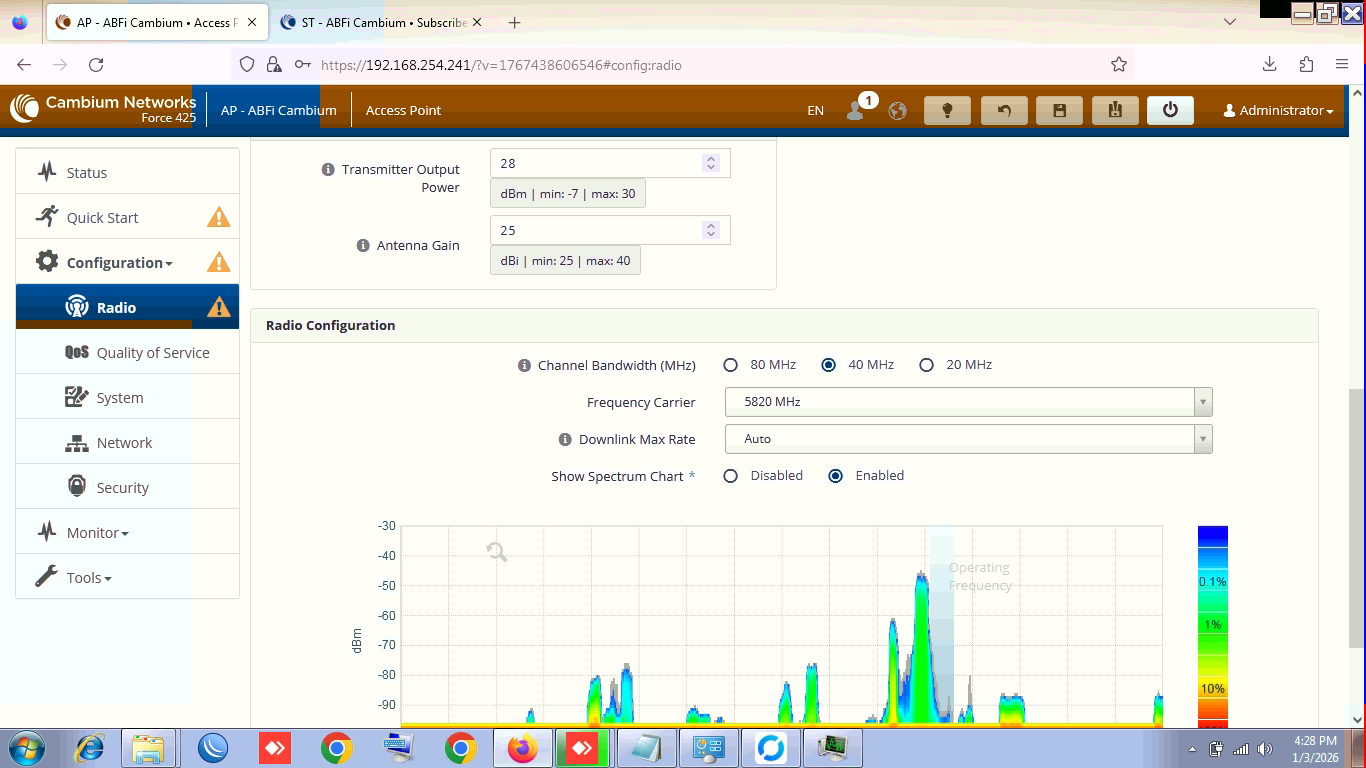
Task: Click the floppy disk save button
Action: tap(1060, 110)
